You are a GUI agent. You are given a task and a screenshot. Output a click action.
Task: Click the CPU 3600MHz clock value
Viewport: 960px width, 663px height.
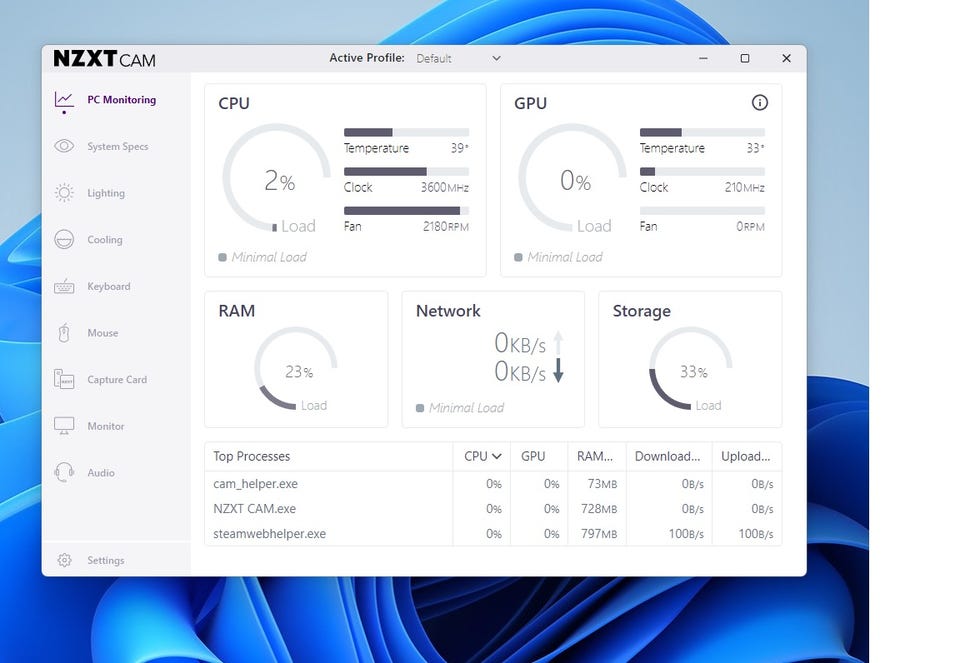(x=444, y=187)
